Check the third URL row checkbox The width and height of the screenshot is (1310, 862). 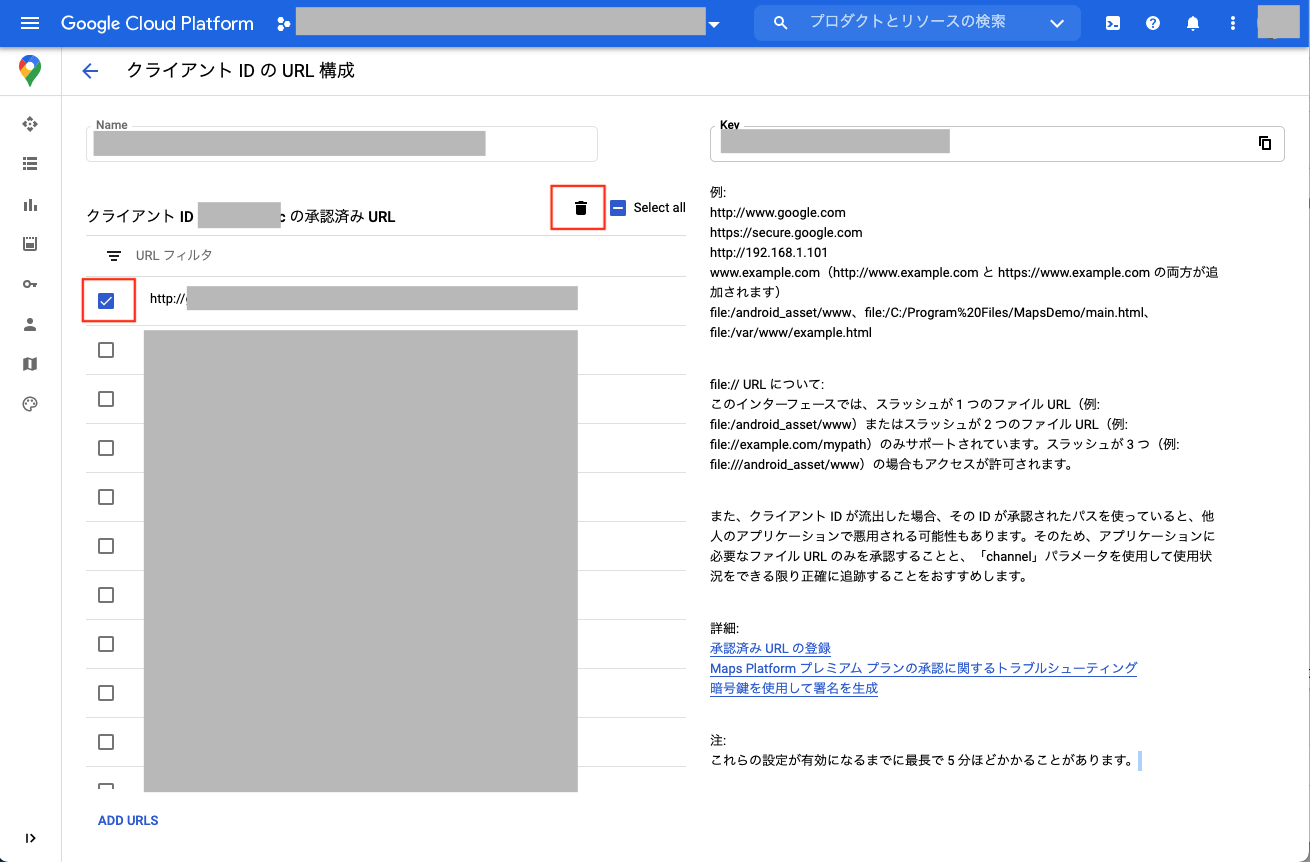pos(106,399)
